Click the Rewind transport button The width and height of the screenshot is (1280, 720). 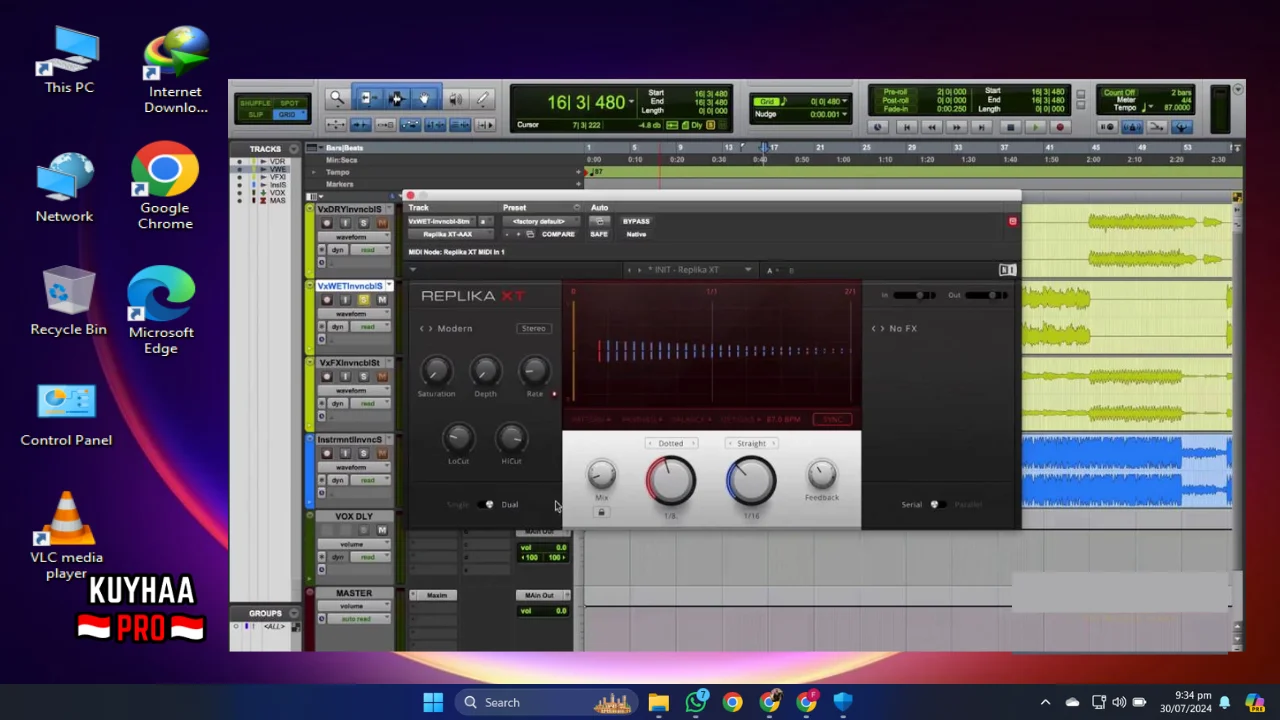(x=932, y=127)
